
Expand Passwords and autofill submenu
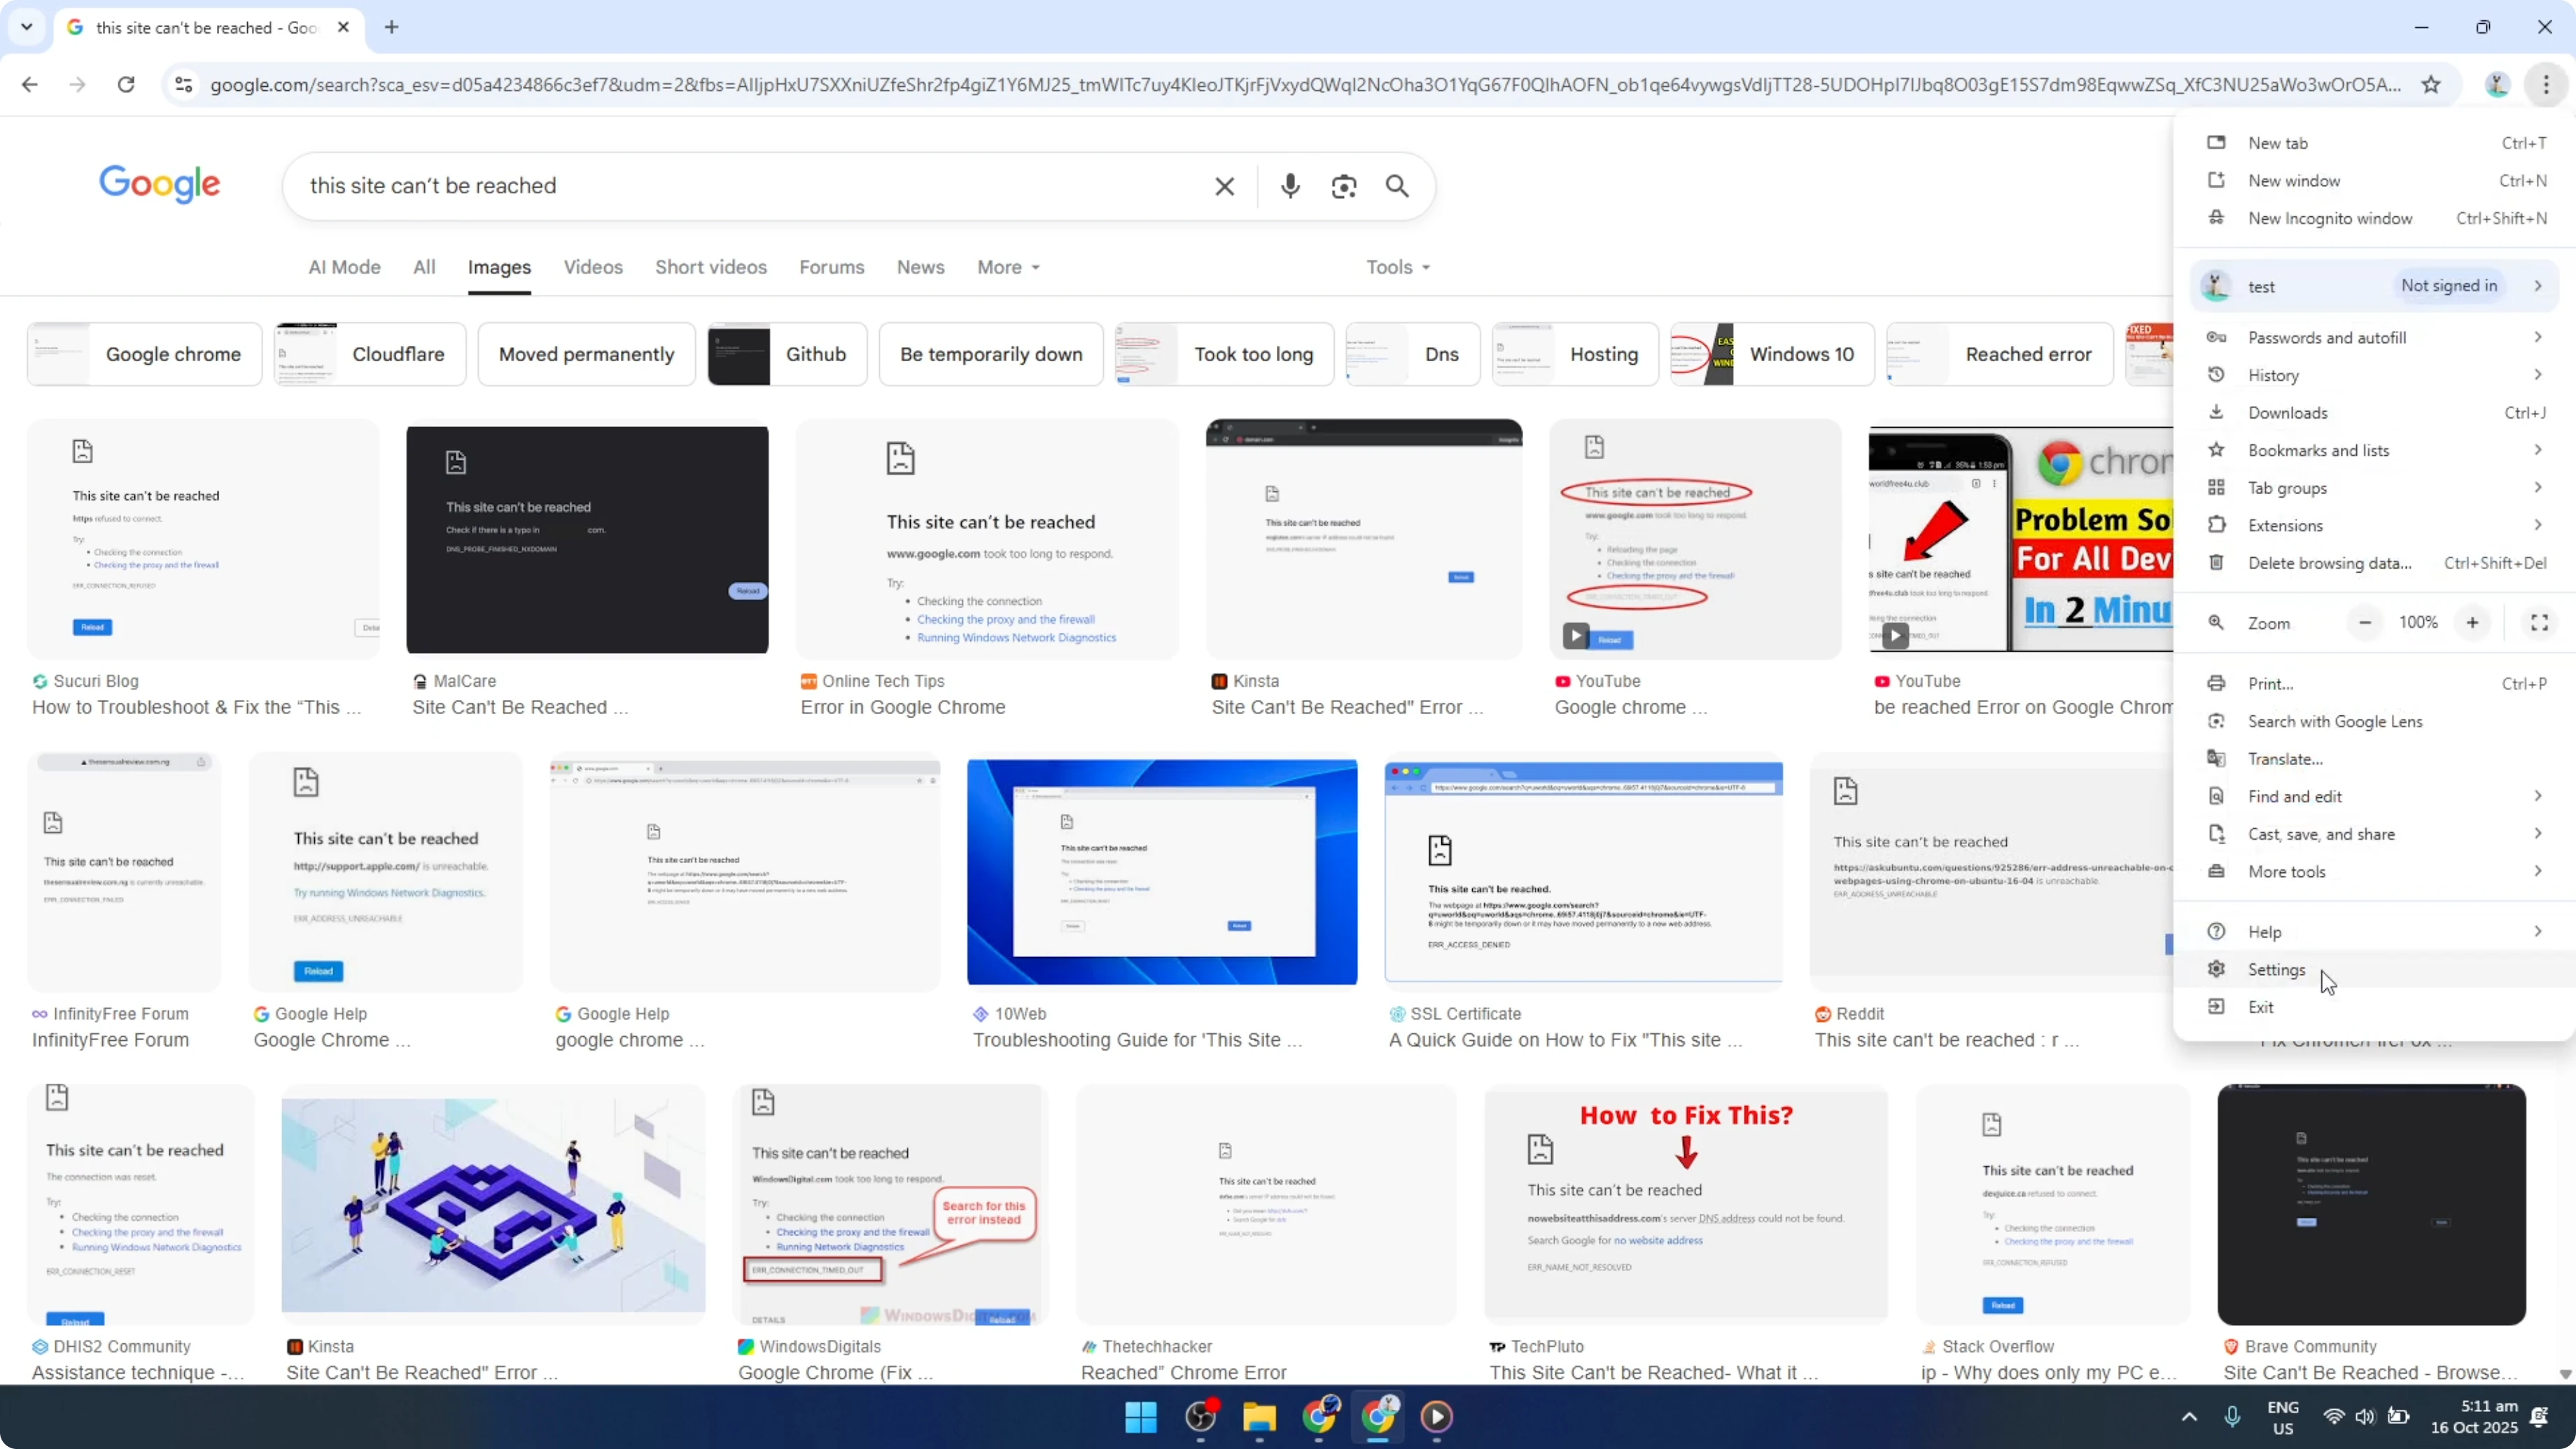(2375, 337)
